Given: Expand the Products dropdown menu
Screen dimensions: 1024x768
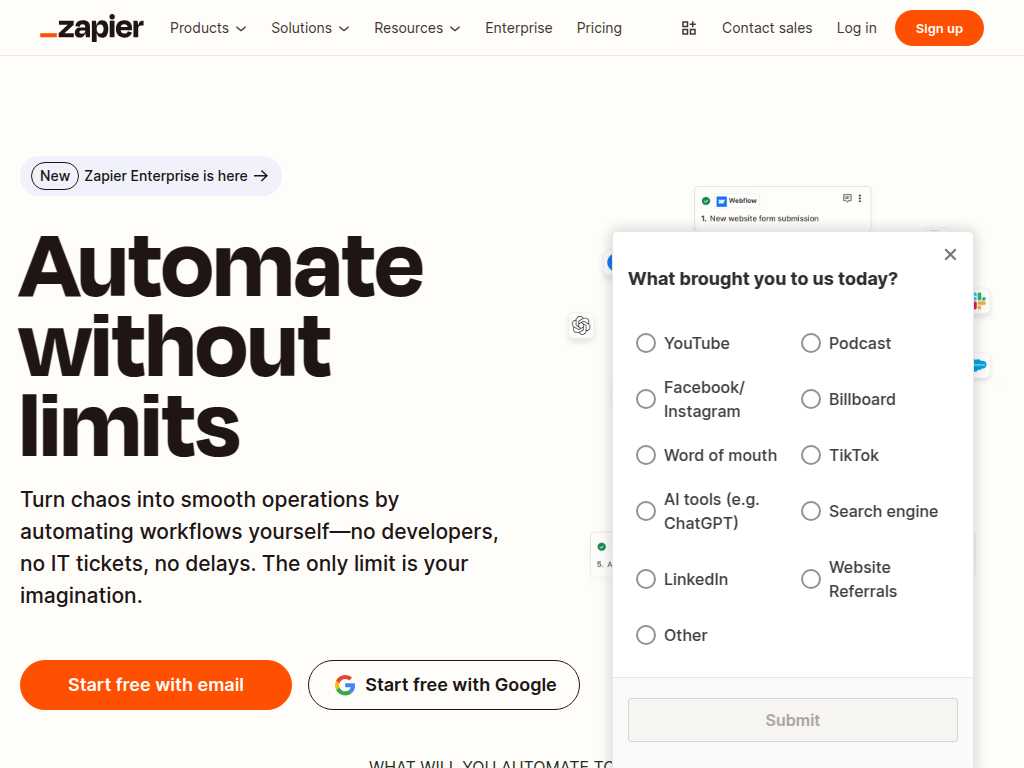Looking at the screenshot, I should pyautogui.click(x=208, y=28).
